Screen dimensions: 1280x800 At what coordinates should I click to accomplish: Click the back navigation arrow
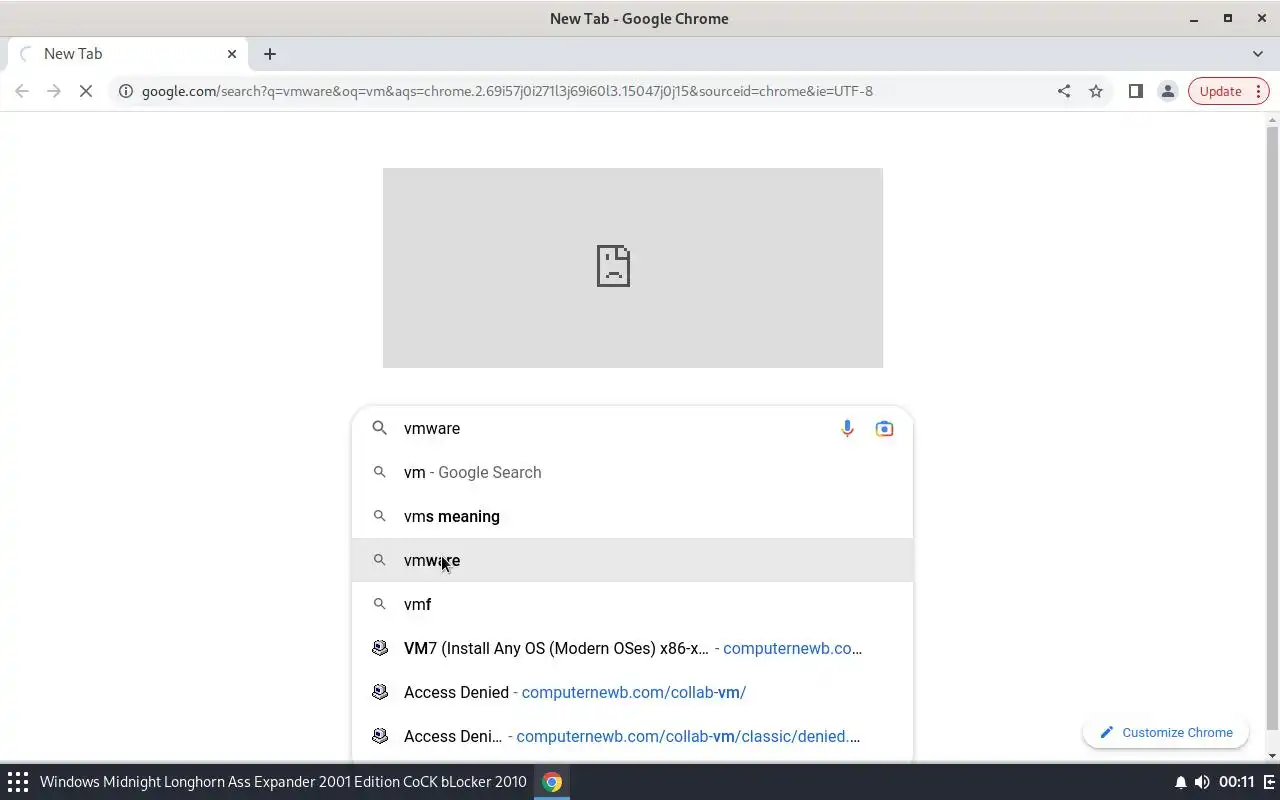pos(22,91)
